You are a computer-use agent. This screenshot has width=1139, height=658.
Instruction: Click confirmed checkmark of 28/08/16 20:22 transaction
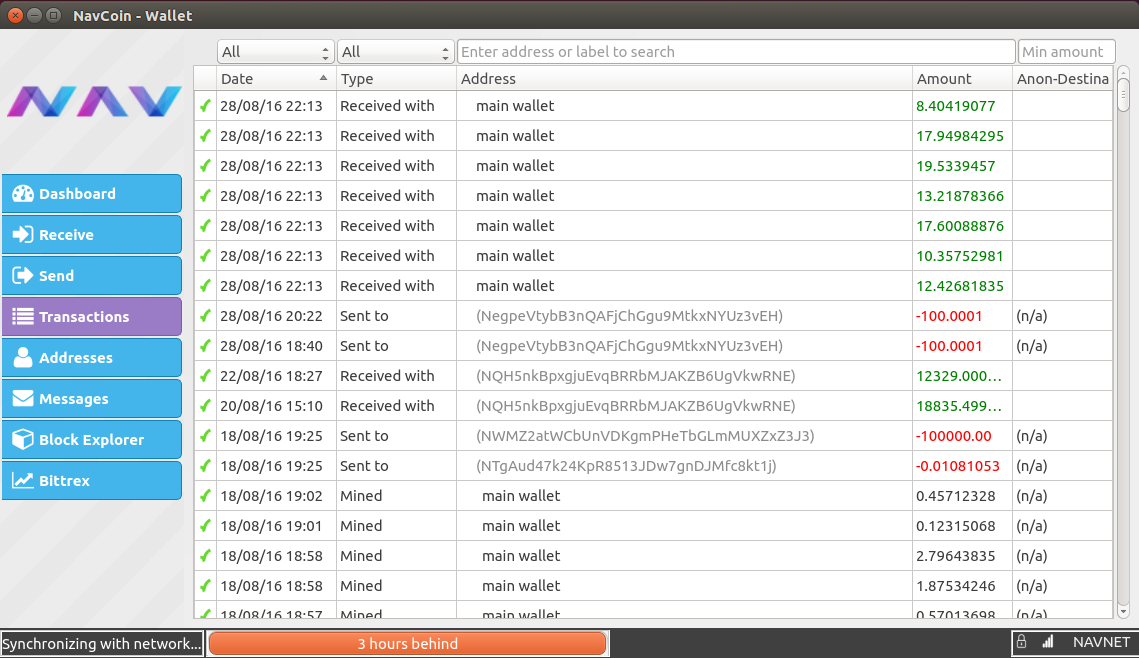206,316
